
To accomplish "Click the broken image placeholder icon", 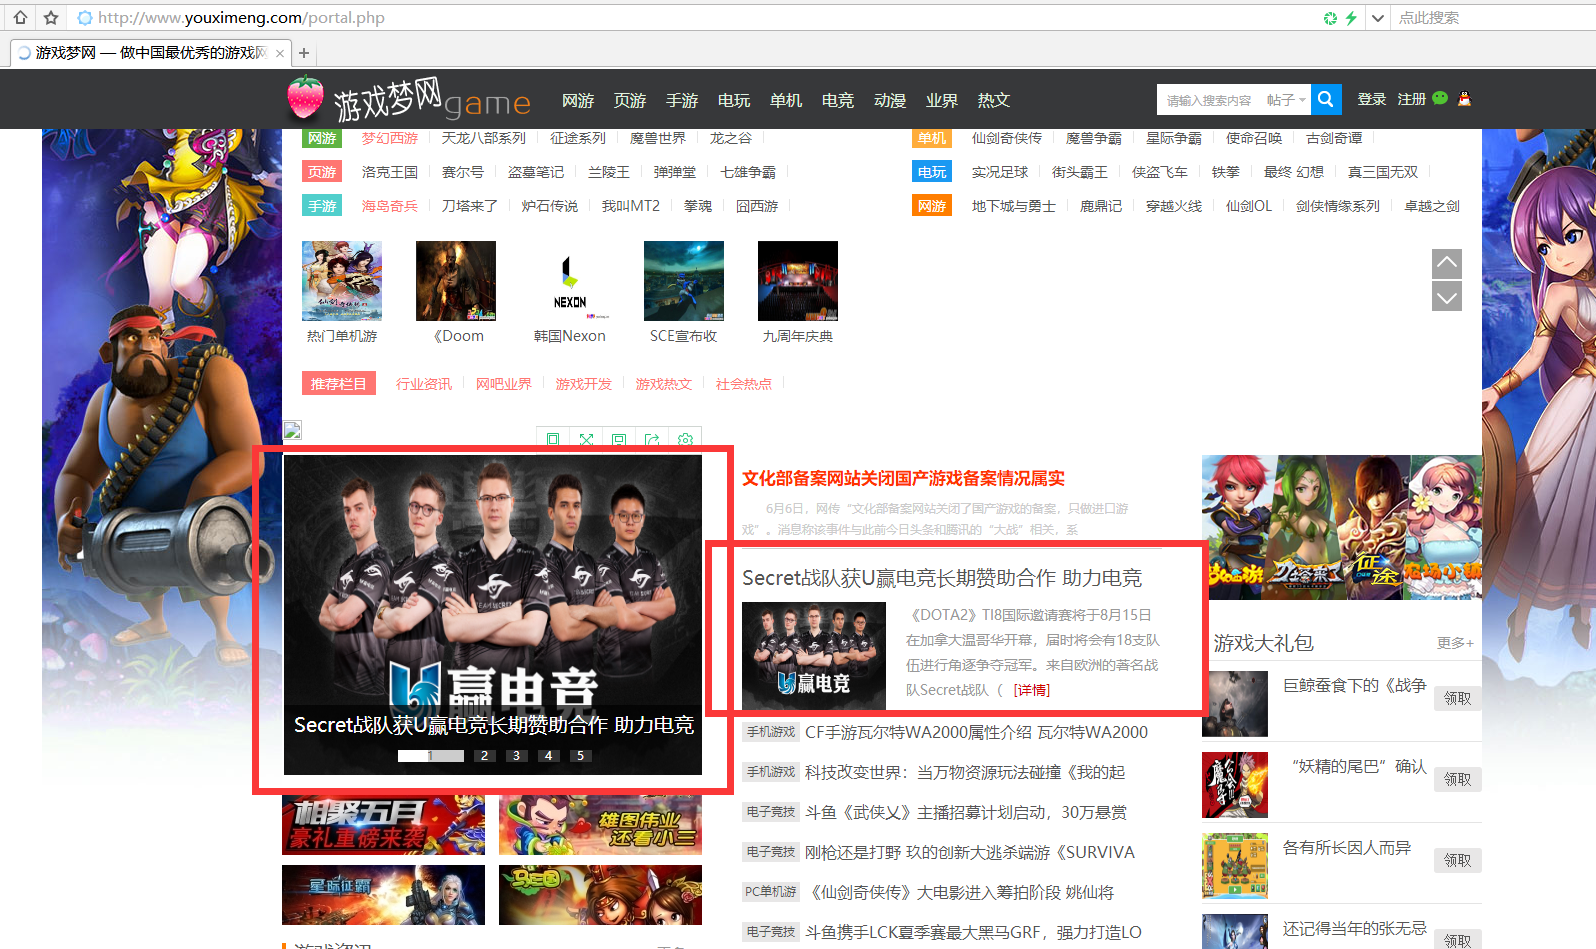I will point(292,430).
